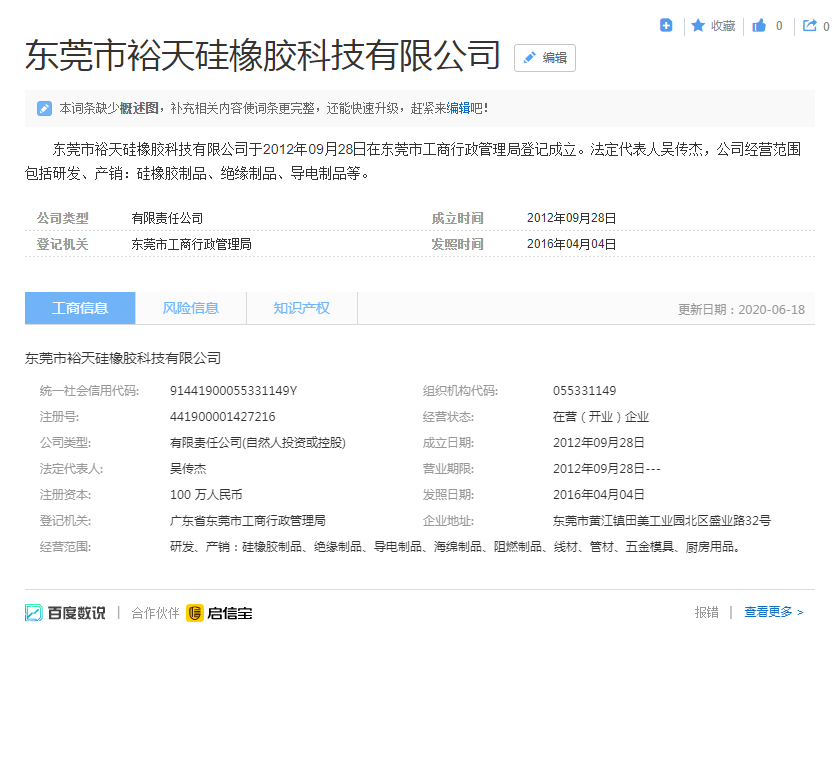
Task: Click the blue add-document plus icon
Action: (666, 26)
